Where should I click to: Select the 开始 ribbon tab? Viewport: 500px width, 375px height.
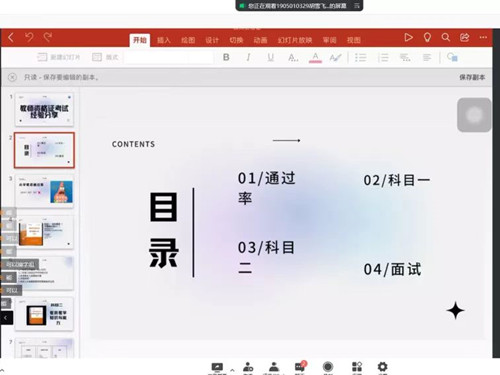(140, 40)
